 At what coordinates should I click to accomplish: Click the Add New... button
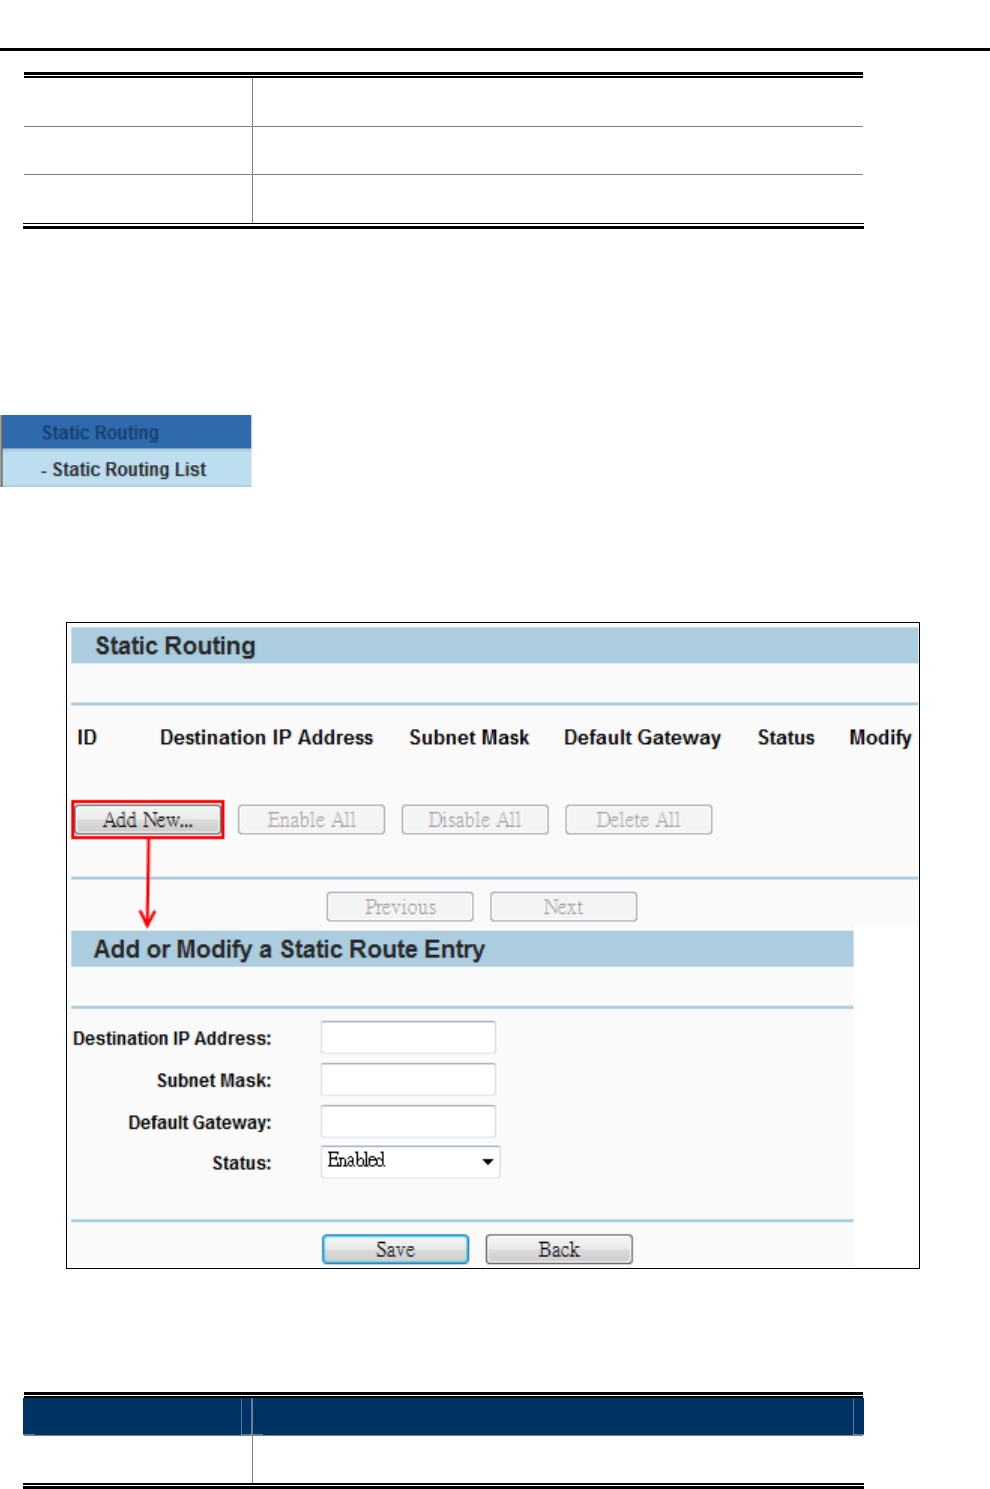pos(148,820)
